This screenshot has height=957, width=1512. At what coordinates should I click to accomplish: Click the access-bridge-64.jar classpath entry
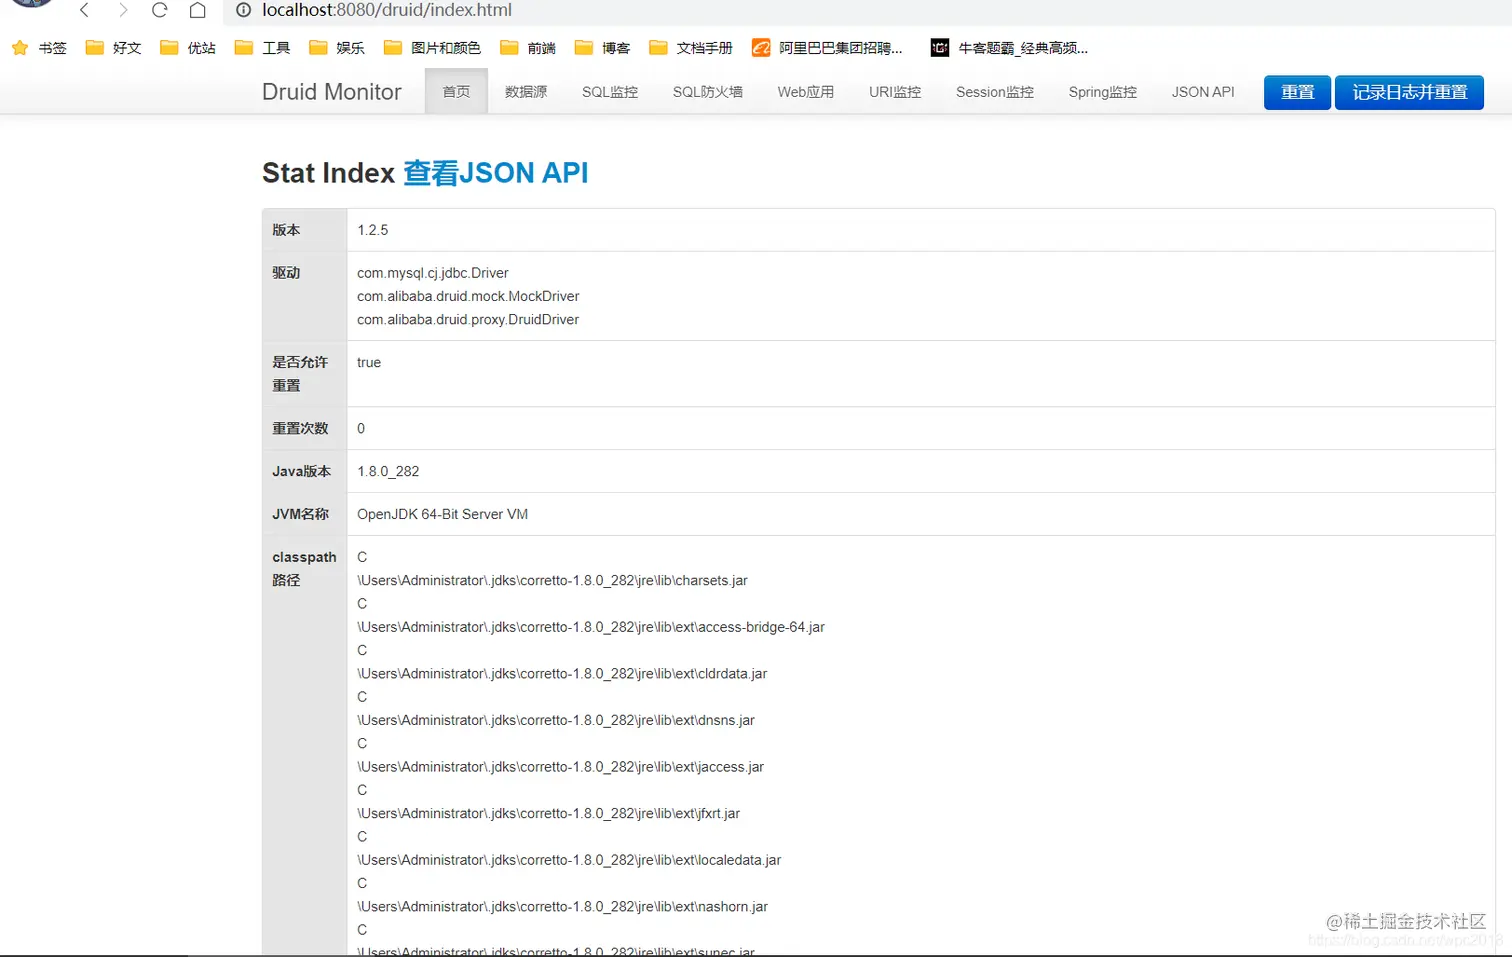click(591, 627)
